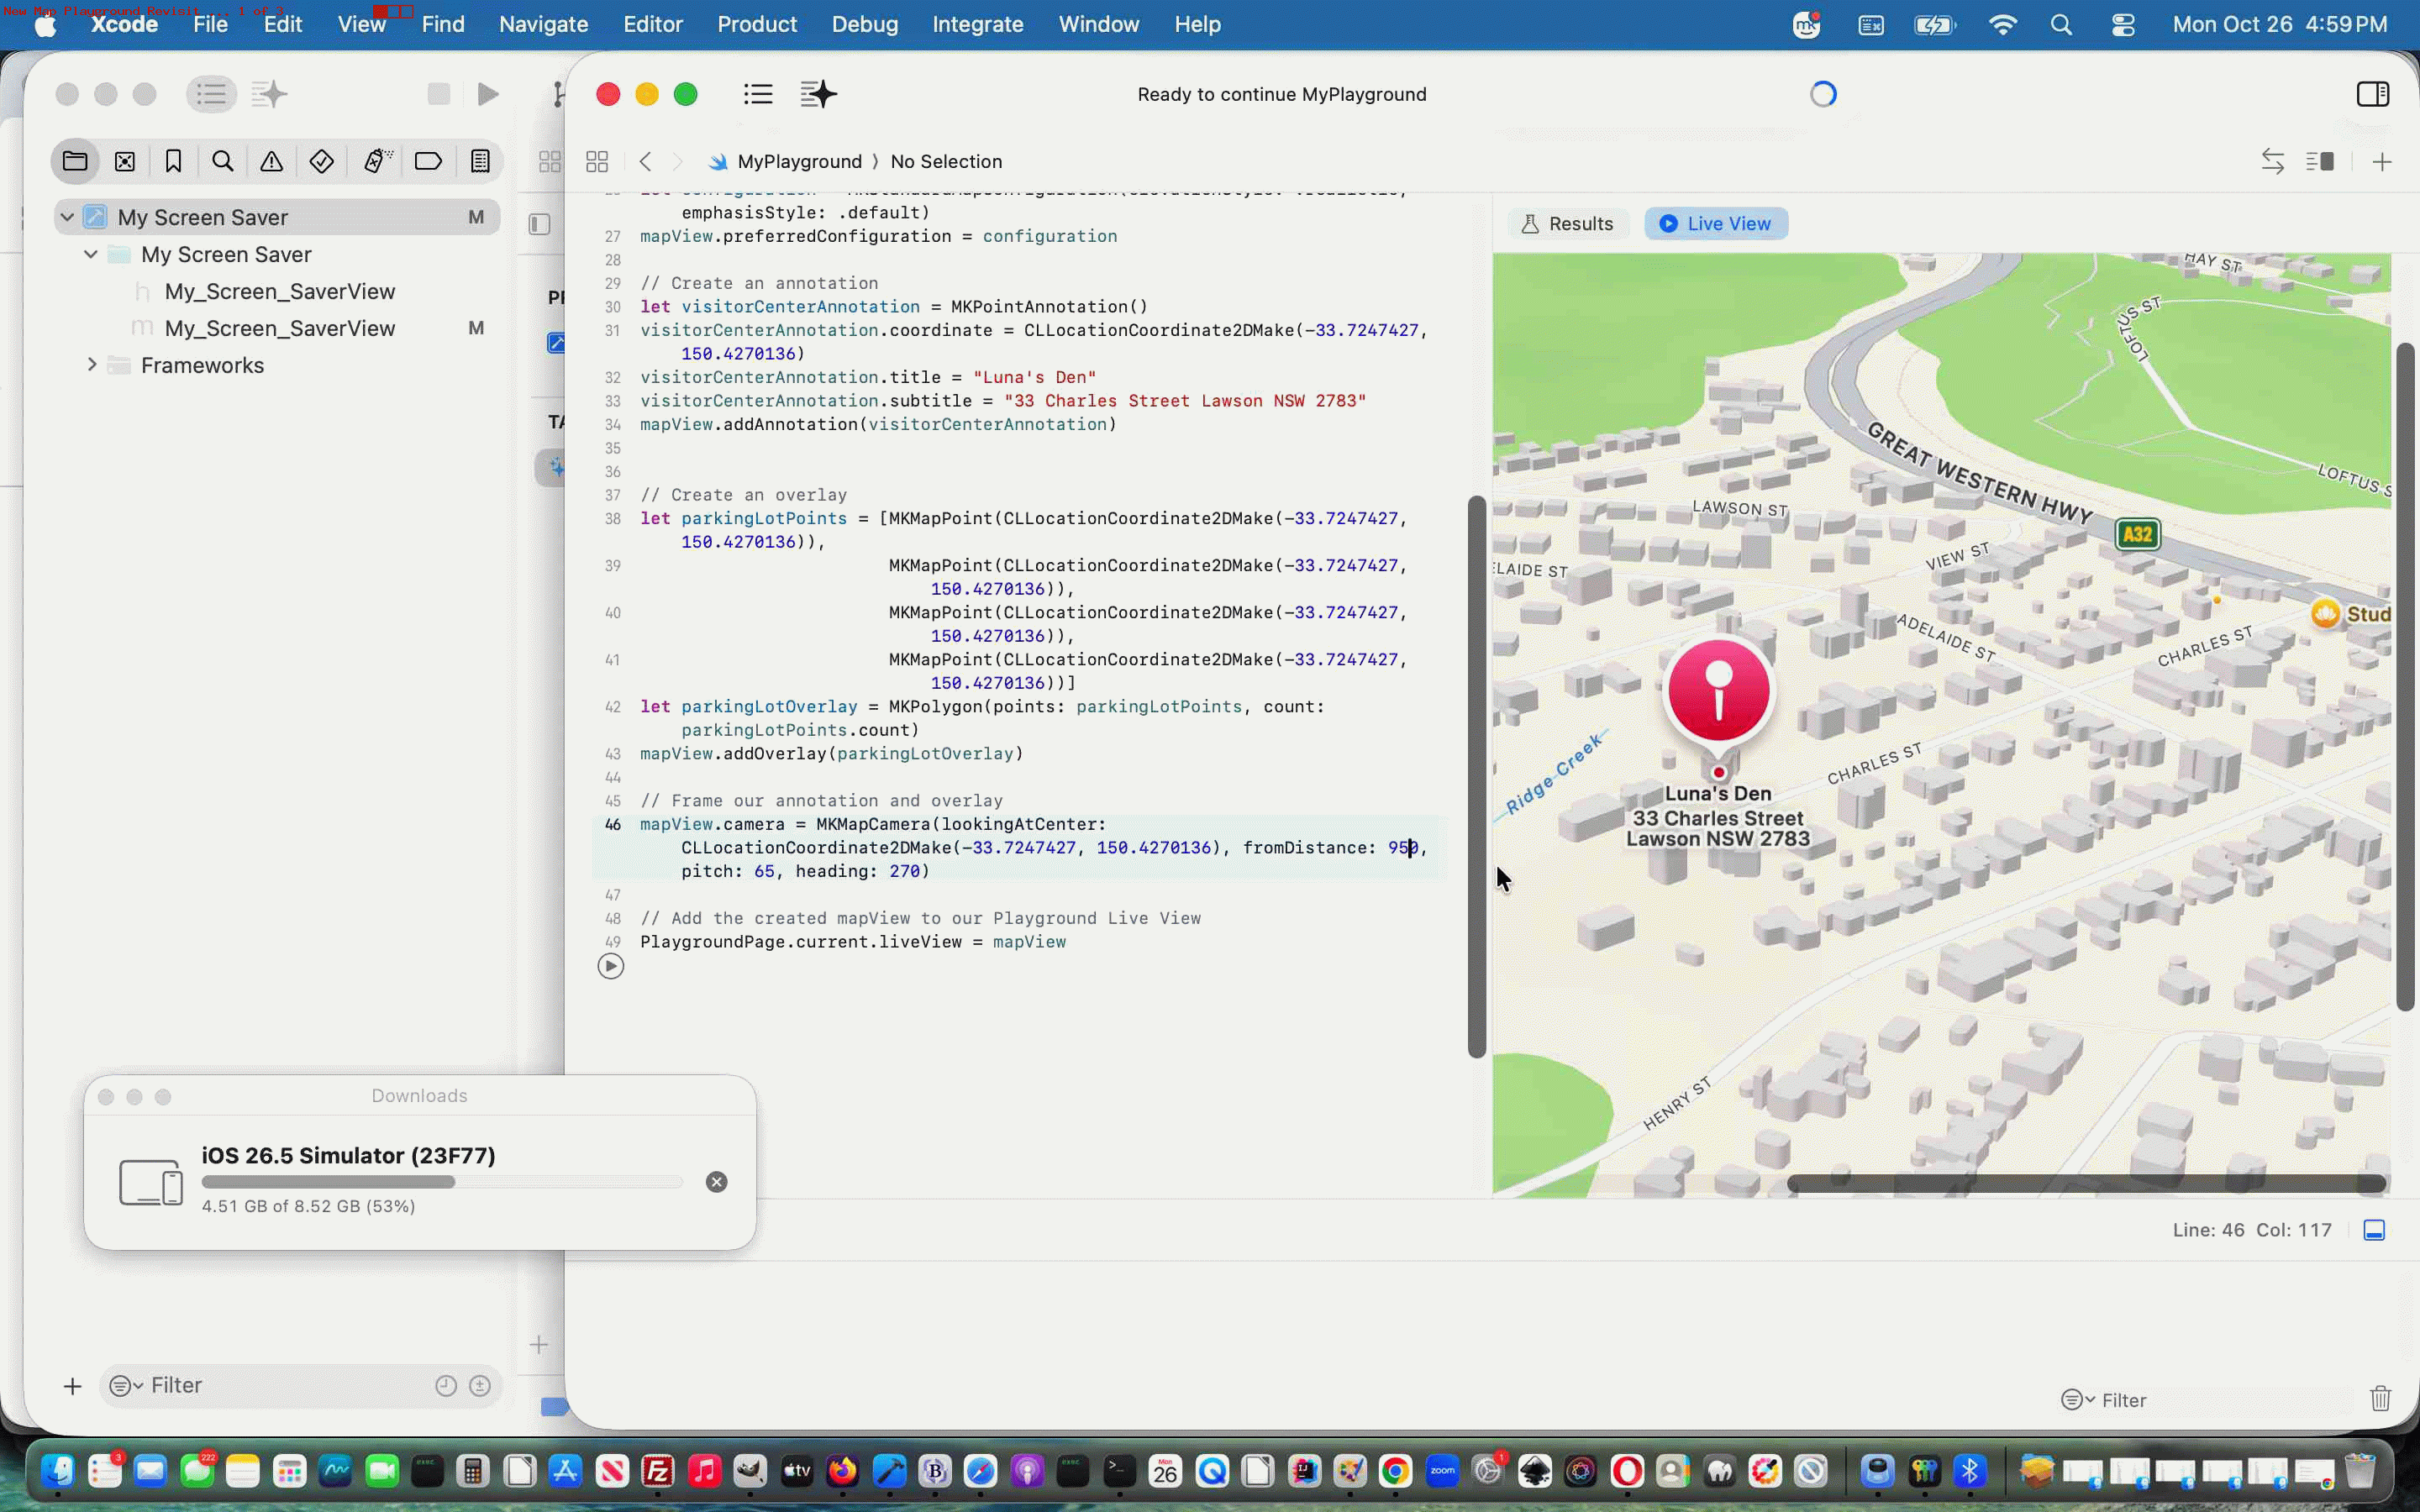Screen dimensions: 2420x1512
Task: Select the Live View tab
Action: click(1716, 224)
